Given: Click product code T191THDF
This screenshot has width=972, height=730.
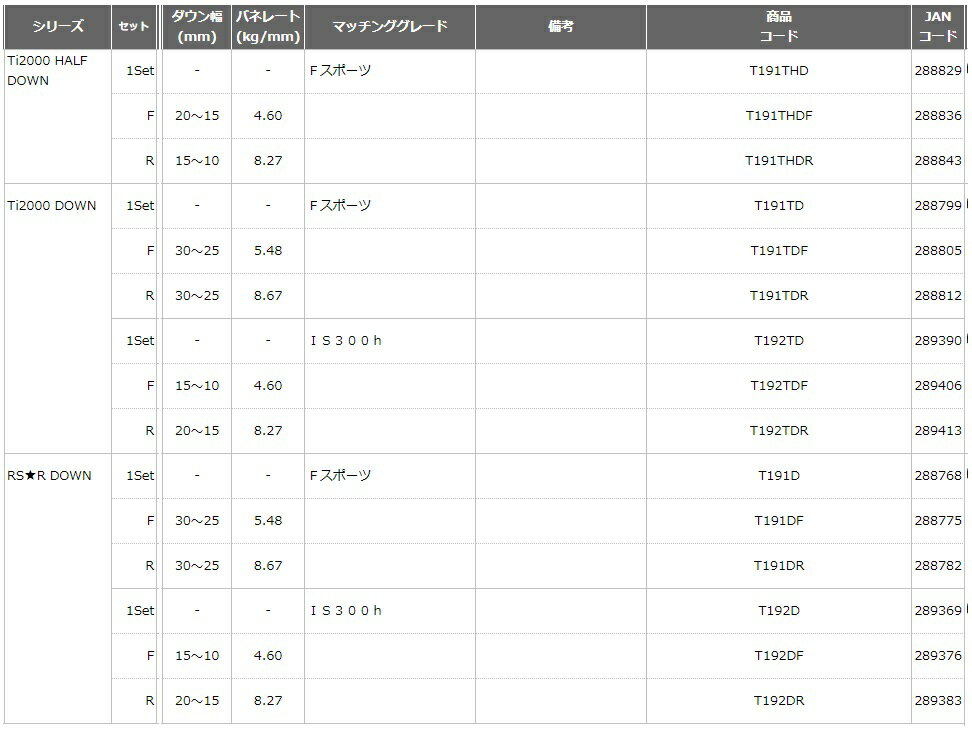Looking at the screenshot, I should [778, 116].
